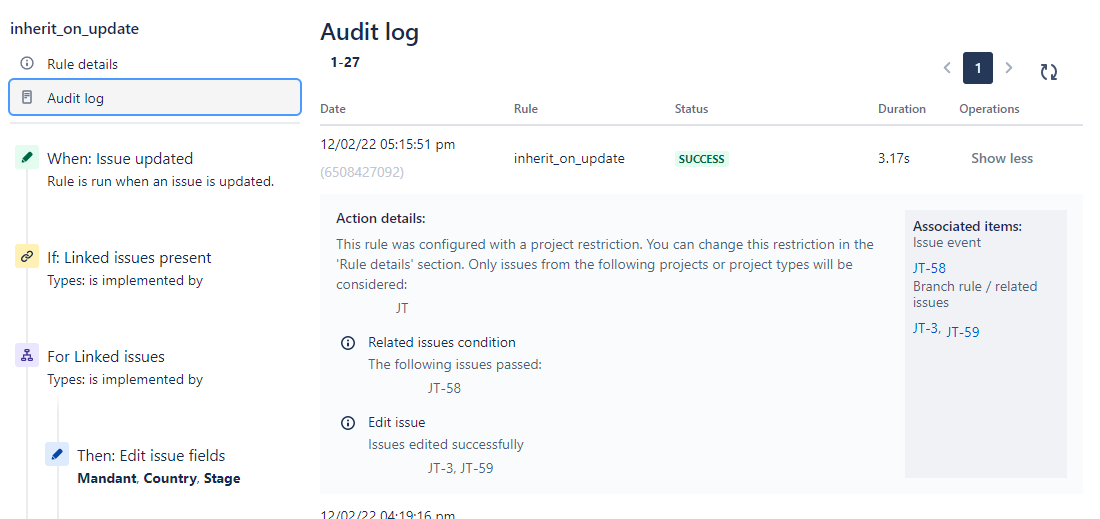Select the Audit log menu item
The image size is (1100, 519).
[155, 97]
